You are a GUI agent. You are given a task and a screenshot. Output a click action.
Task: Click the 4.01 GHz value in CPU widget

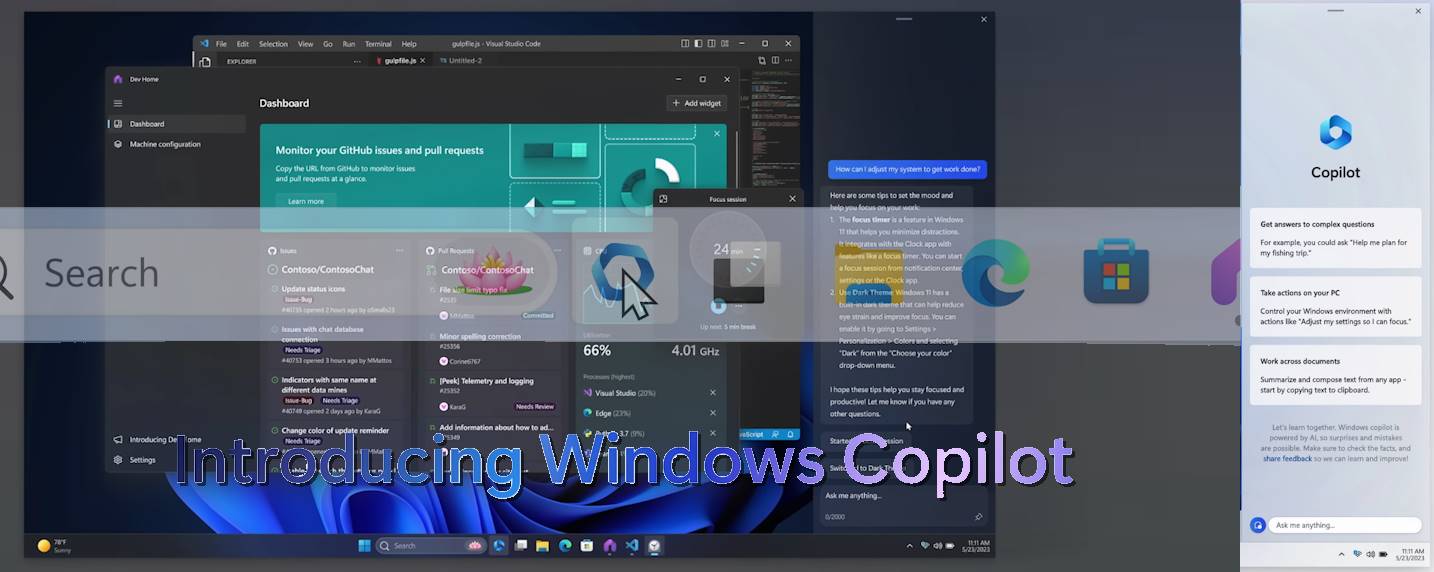(696, 351)
